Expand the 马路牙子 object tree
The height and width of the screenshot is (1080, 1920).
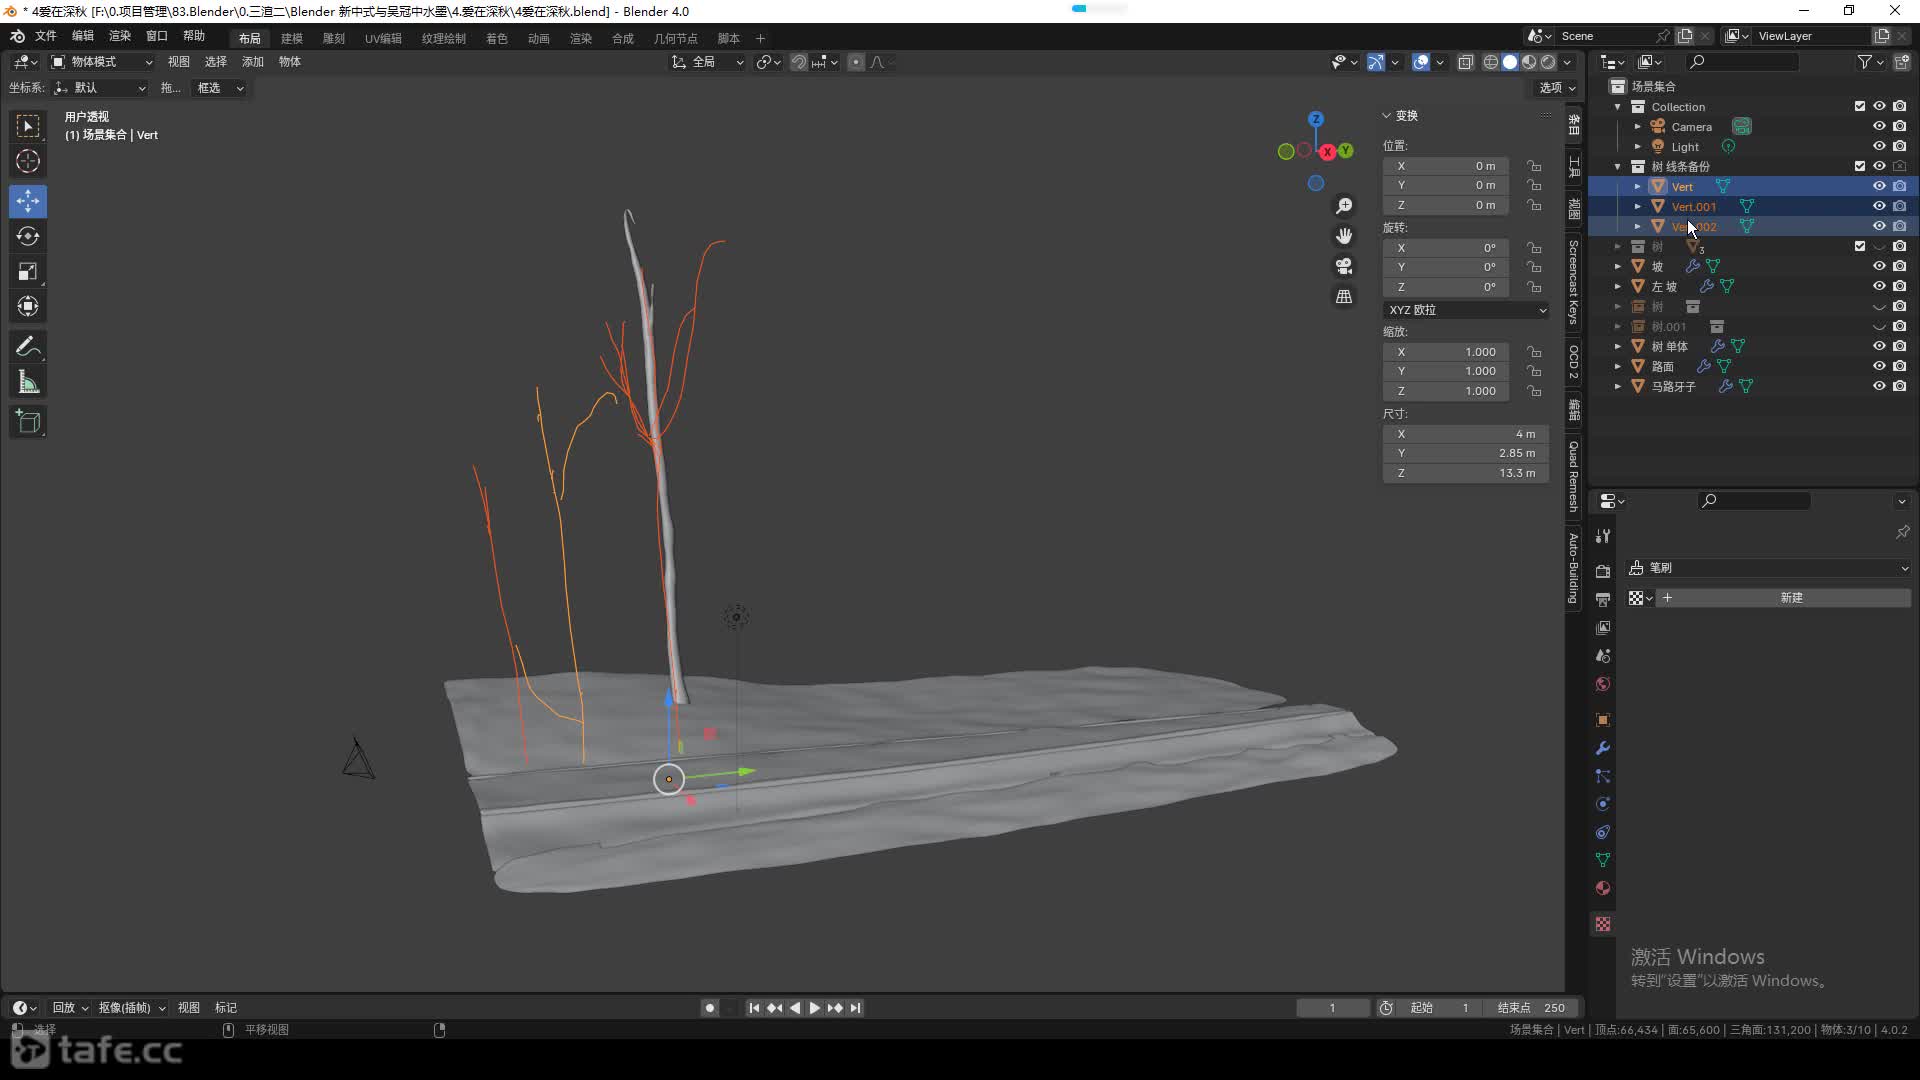[x=1618, y=386]
